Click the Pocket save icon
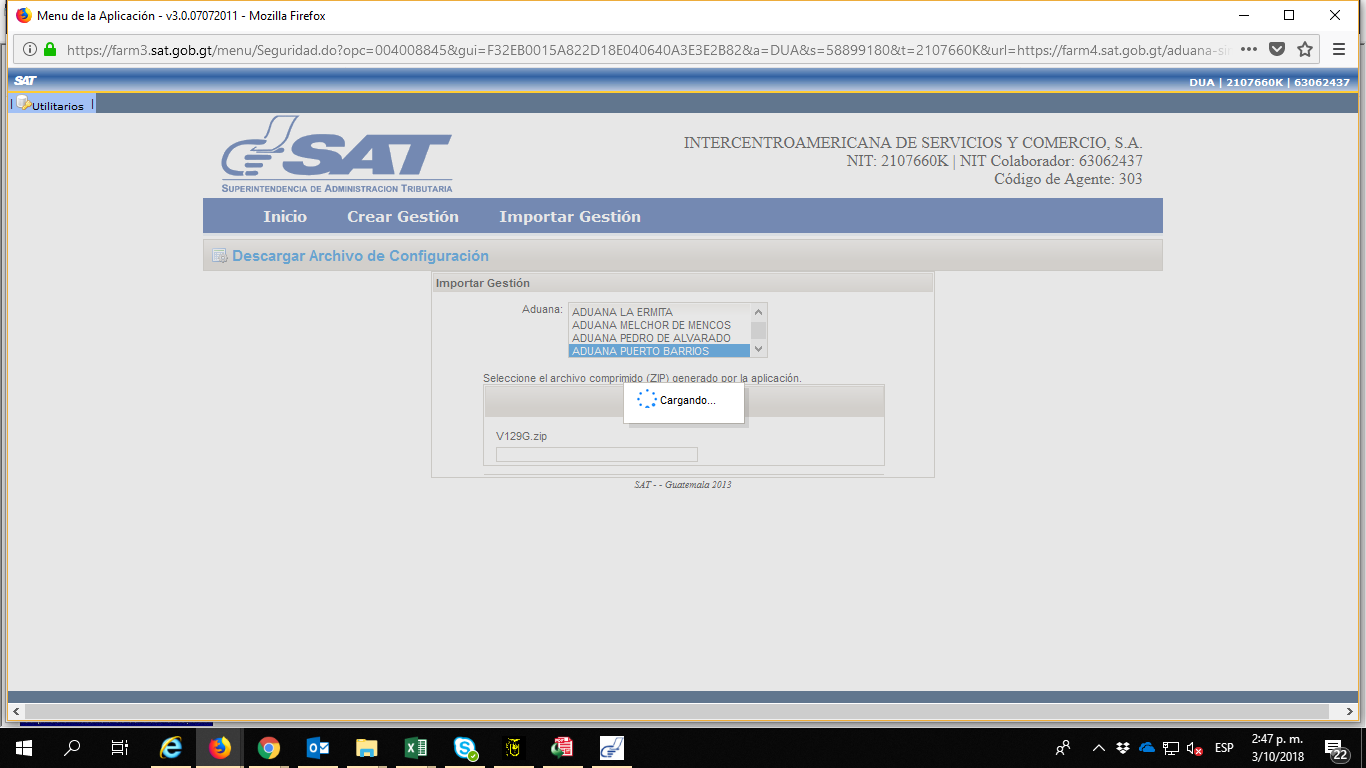 click(1277, 49)
